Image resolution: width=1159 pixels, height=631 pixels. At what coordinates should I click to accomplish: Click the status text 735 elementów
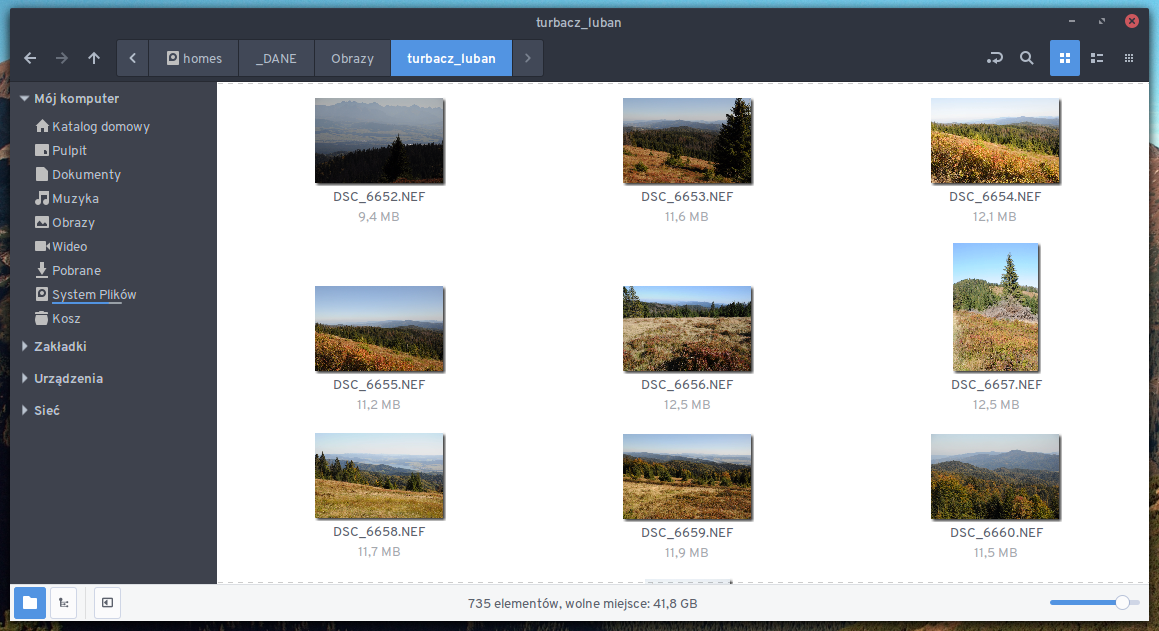point(514,604)
